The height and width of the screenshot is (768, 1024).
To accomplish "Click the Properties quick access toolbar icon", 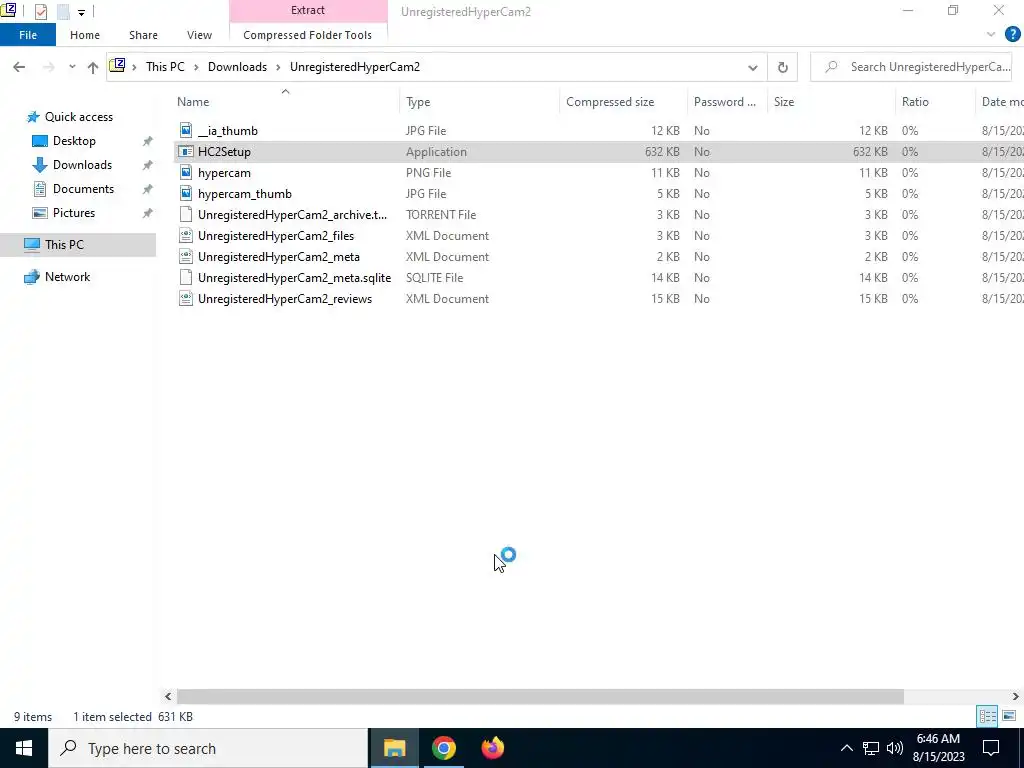I will point(40,11).
